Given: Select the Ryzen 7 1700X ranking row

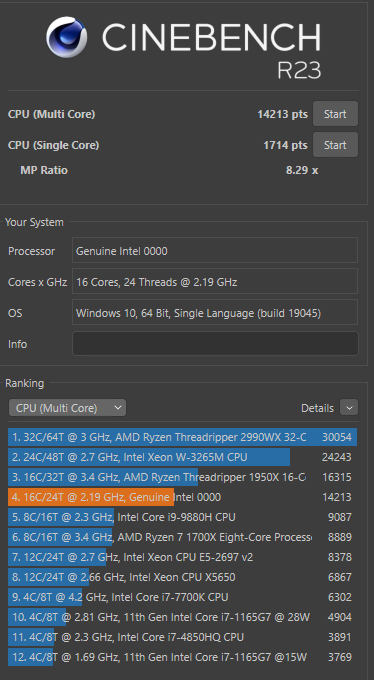Looking at the screenshot, I should click(183, 537).
